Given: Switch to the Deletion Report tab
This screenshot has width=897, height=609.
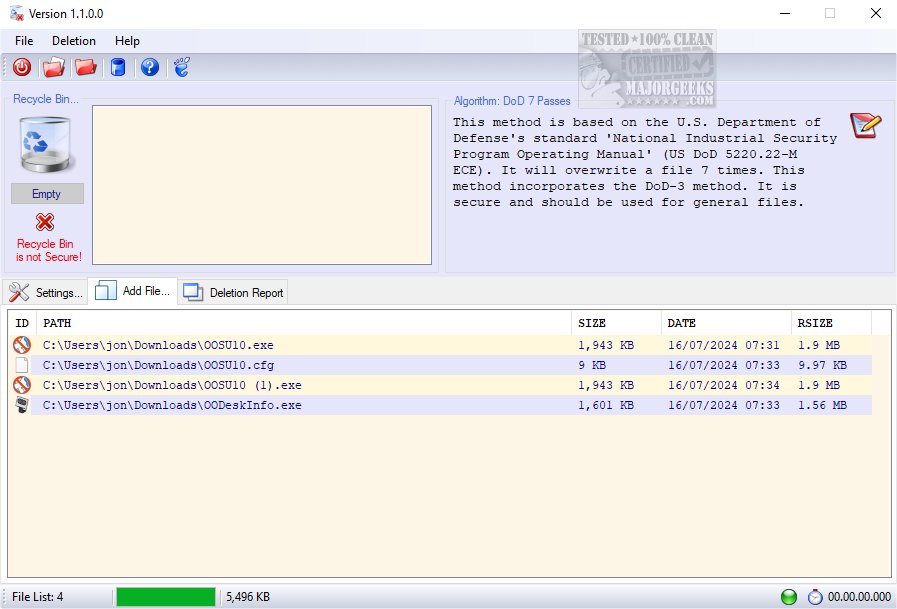Looking at the screenshot, I should coord(233,292).
